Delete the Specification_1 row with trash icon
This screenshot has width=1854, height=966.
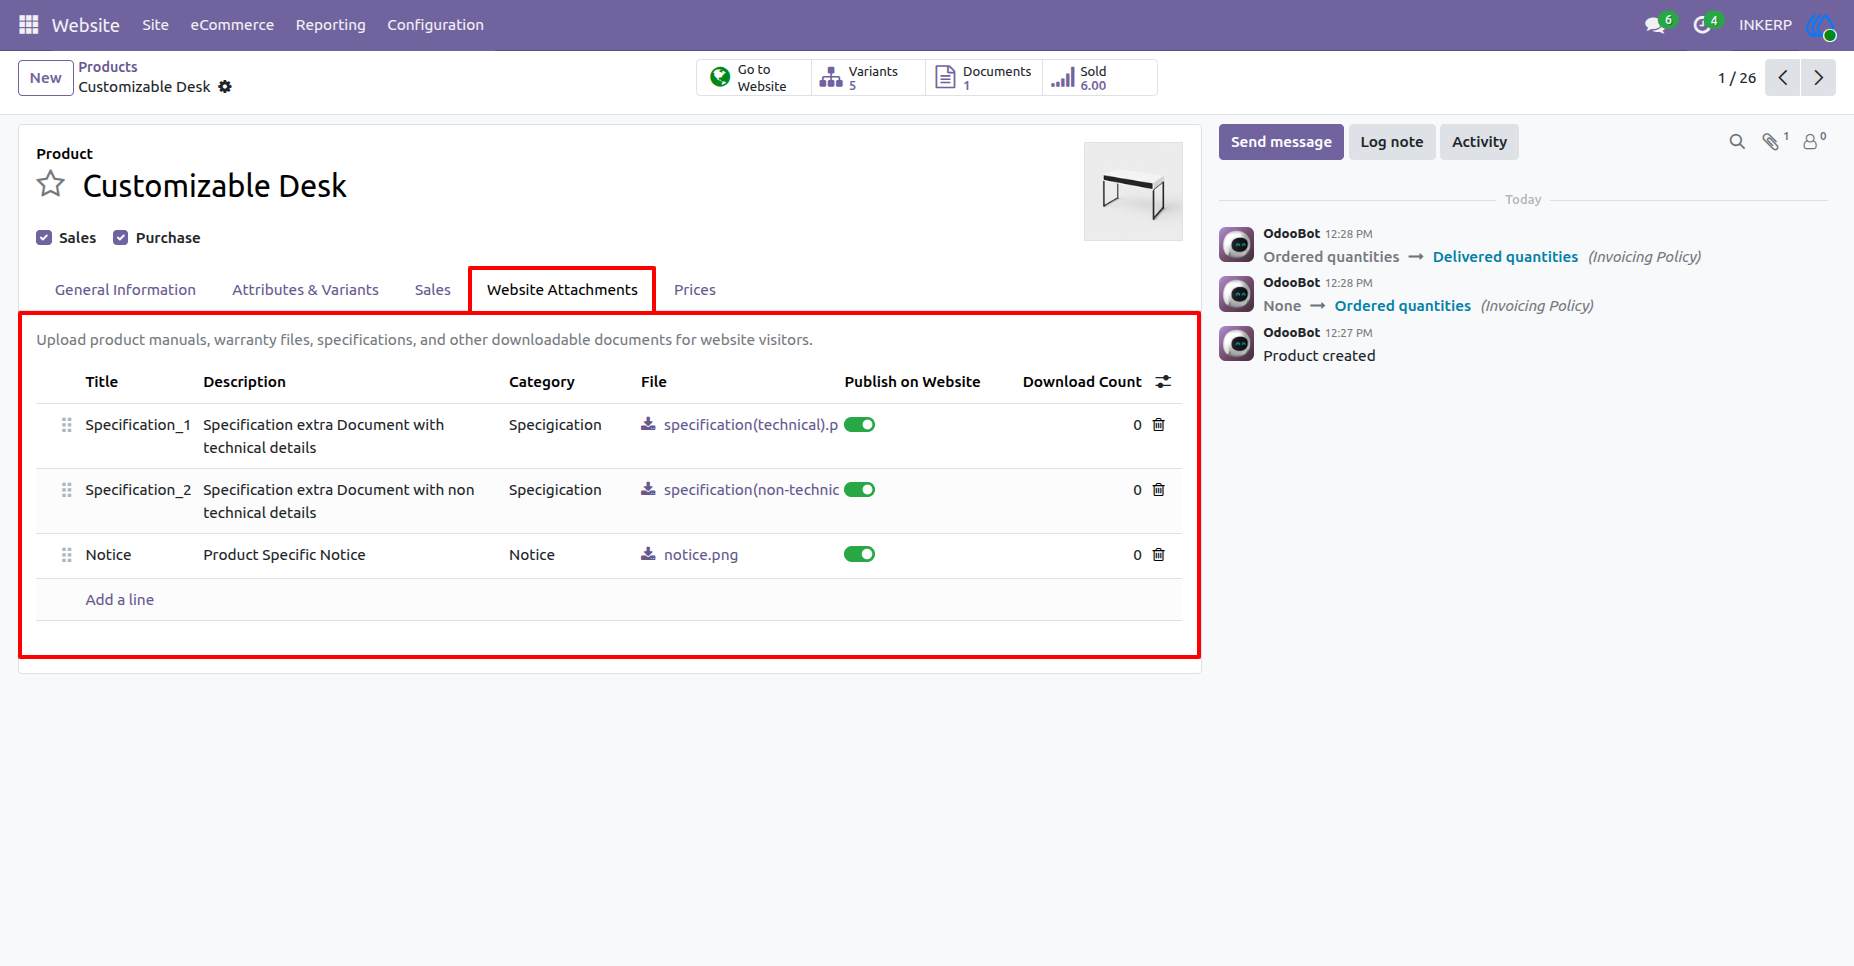1159,425
